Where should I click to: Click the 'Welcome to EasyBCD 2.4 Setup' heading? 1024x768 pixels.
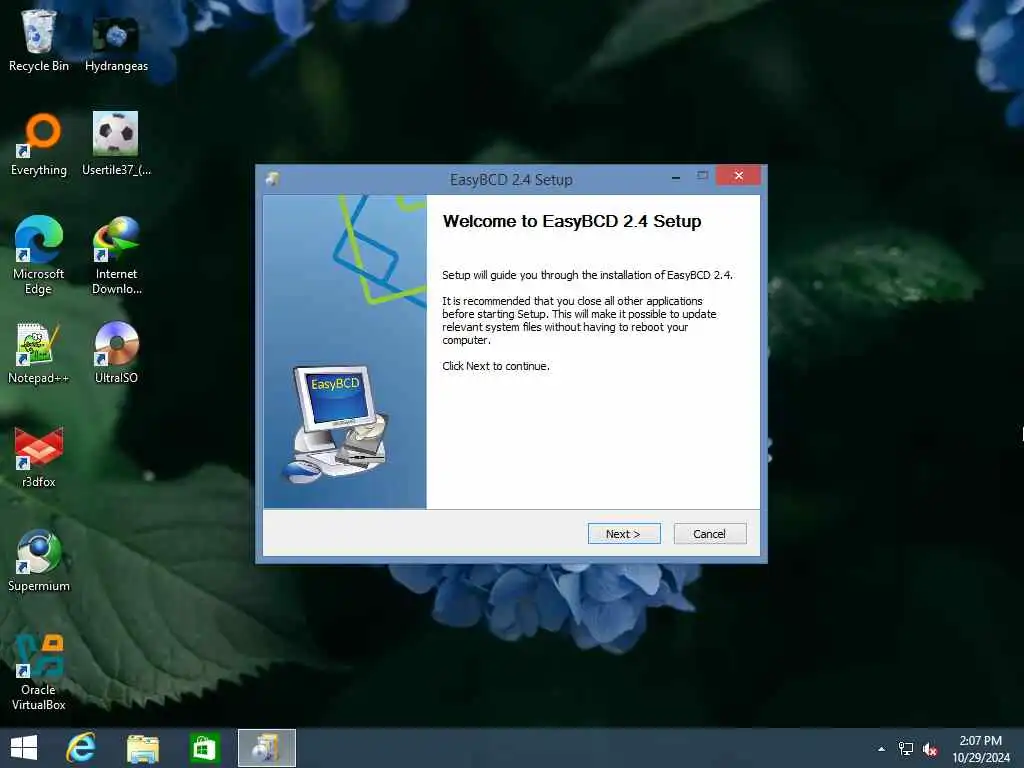click(x=572, y=221)
